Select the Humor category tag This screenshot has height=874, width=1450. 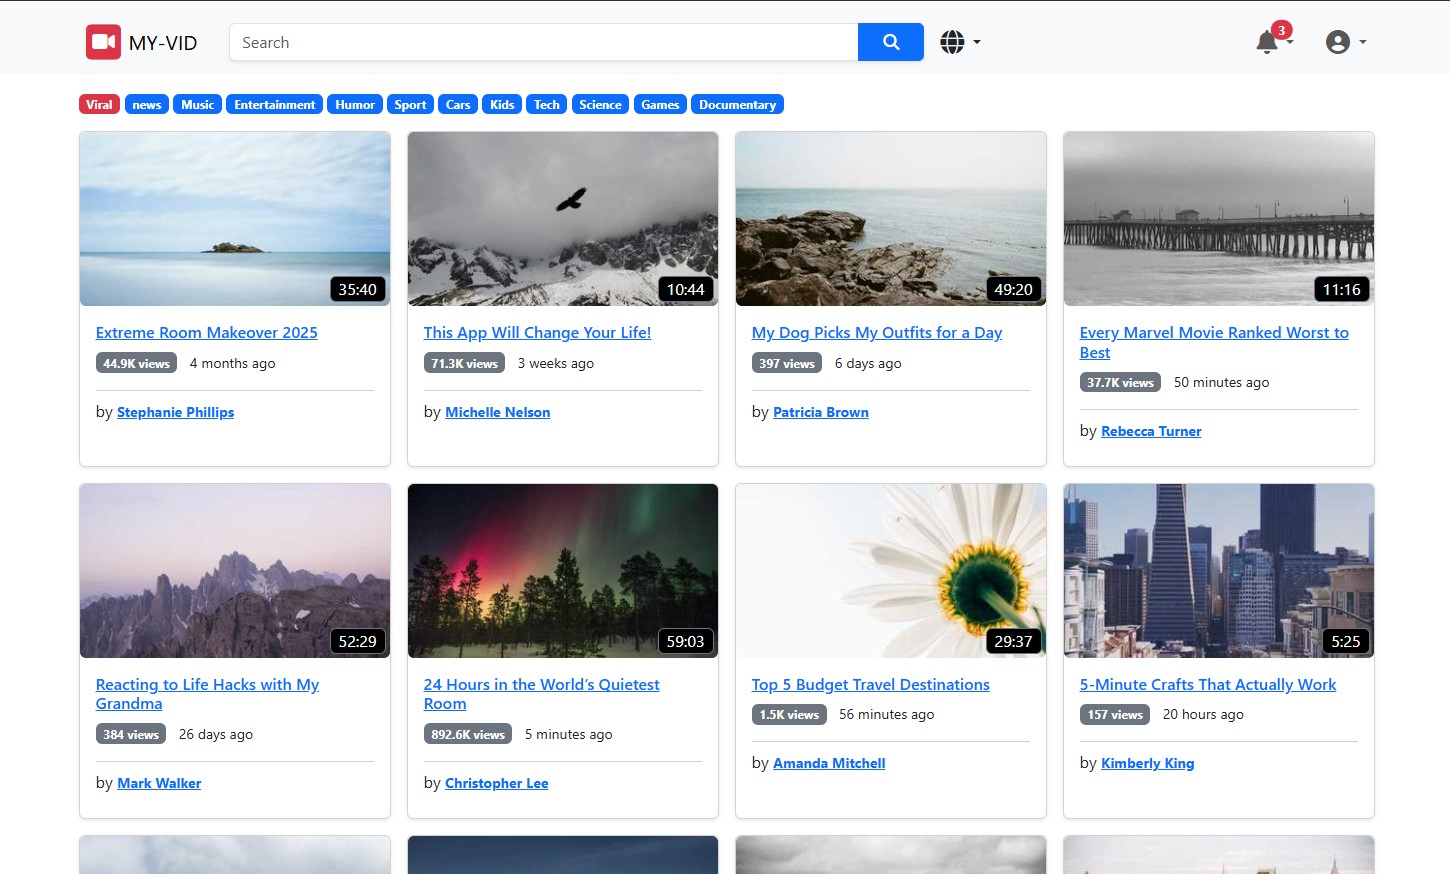tap(355, 104)
